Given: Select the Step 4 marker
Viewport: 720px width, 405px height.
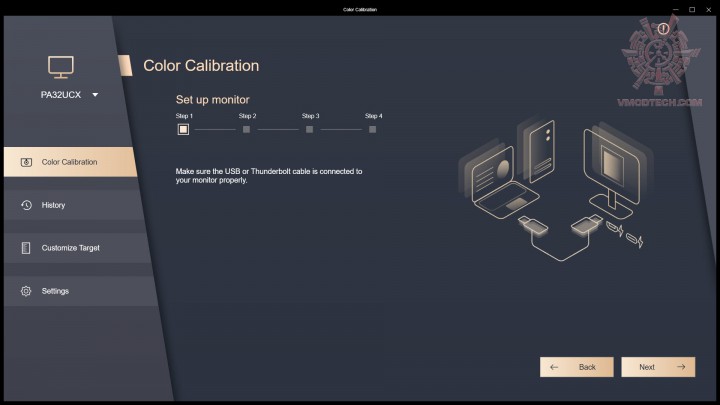Looking at the screenshot, I should (372, 129).
